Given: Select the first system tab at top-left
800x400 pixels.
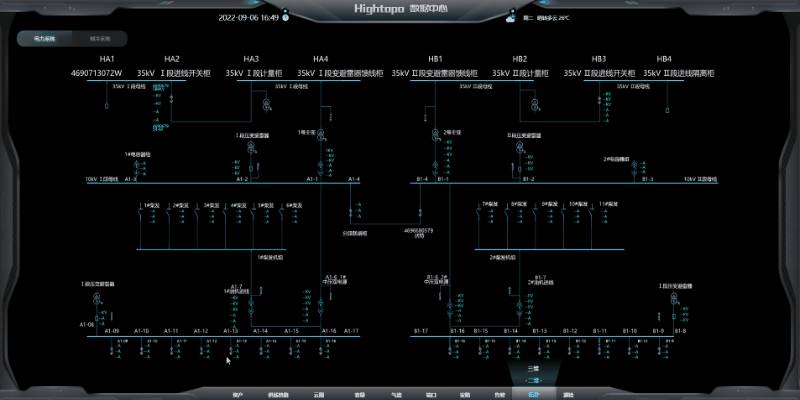Looking at the screenshot, I should 45,39.
